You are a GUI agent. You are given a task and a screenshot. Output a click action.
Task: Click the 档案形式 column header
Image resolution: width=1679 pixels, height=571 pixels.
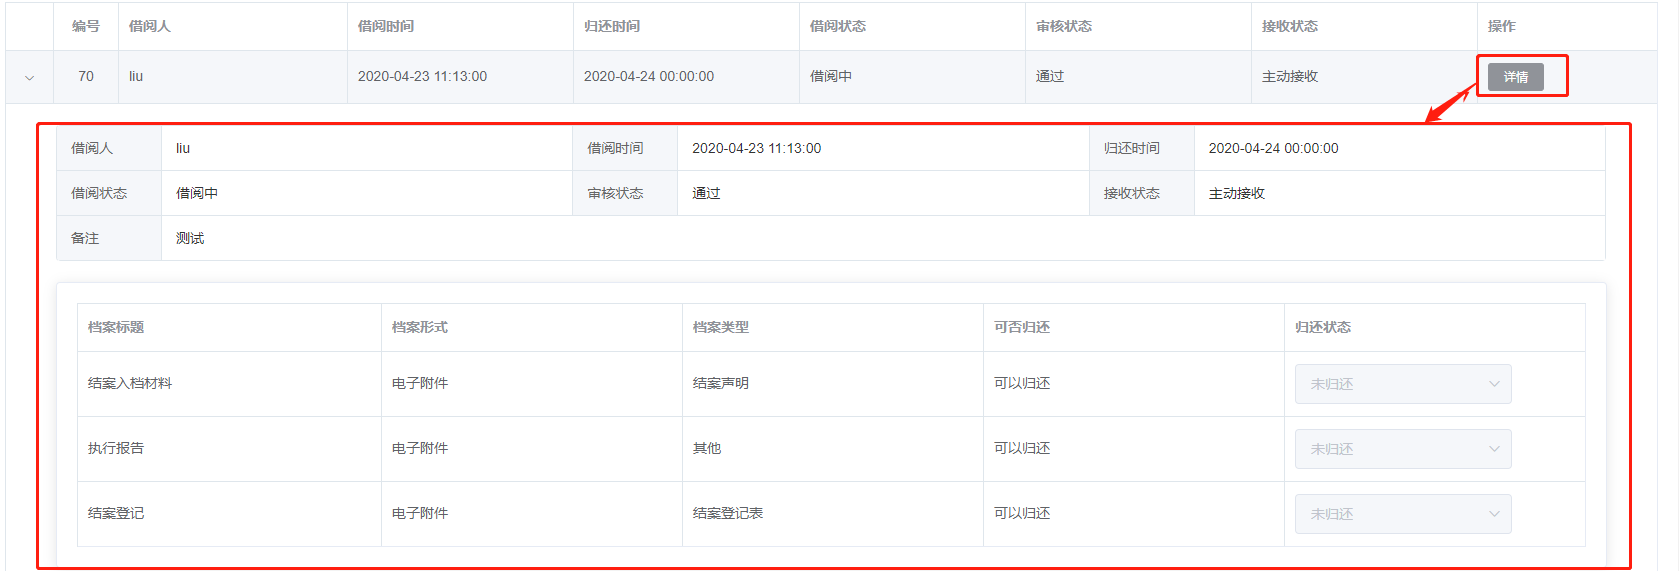click(420, 327)
